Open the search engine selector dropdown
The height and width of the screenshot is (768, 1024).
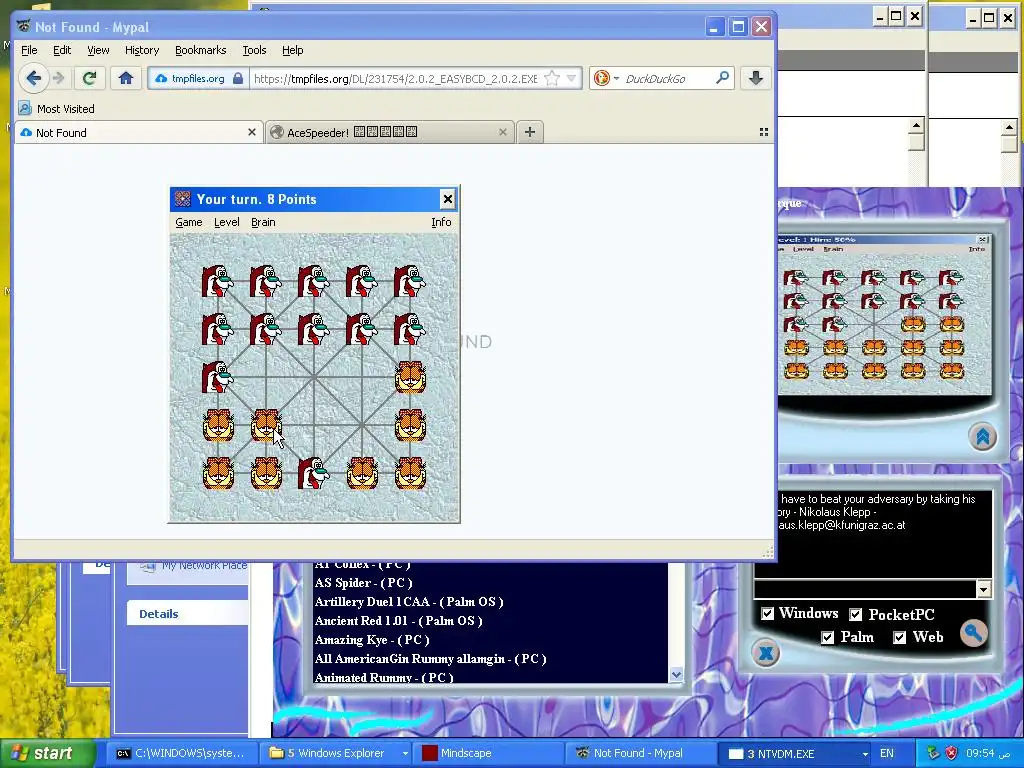point(616,78)
